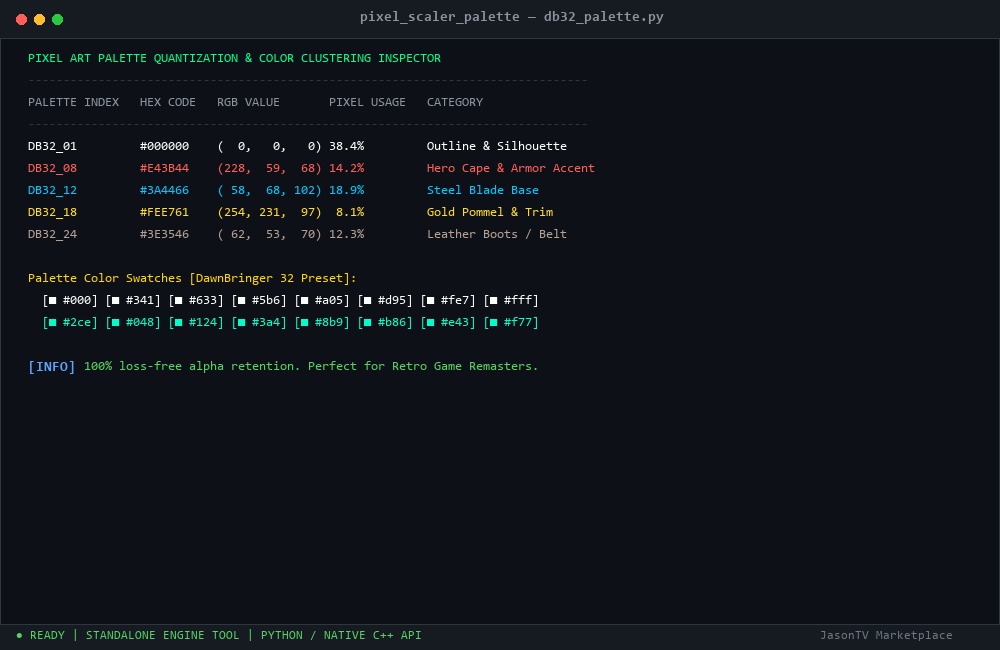Click the #633 color swatch

pyautogui.click(x=196, y=300)
